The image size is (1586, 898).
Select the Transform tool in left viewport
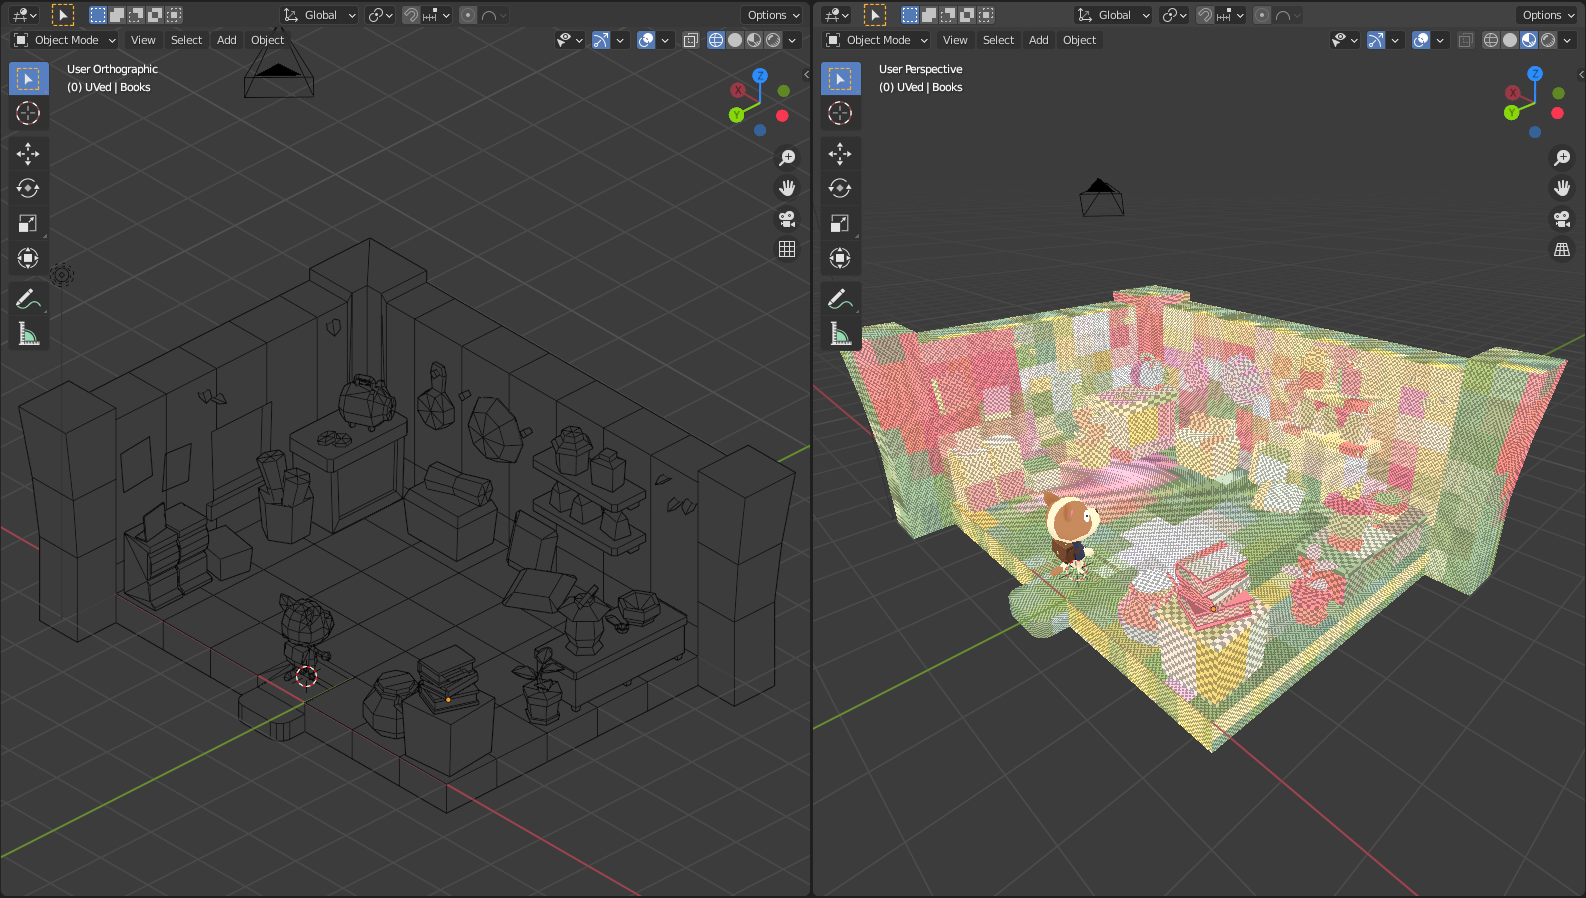tap(28, 258)
